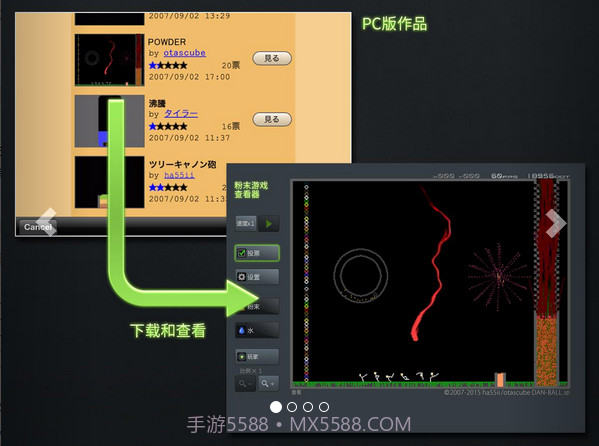
Task: Zoom in with the magnifier plus button
Action: click(269, 383)
